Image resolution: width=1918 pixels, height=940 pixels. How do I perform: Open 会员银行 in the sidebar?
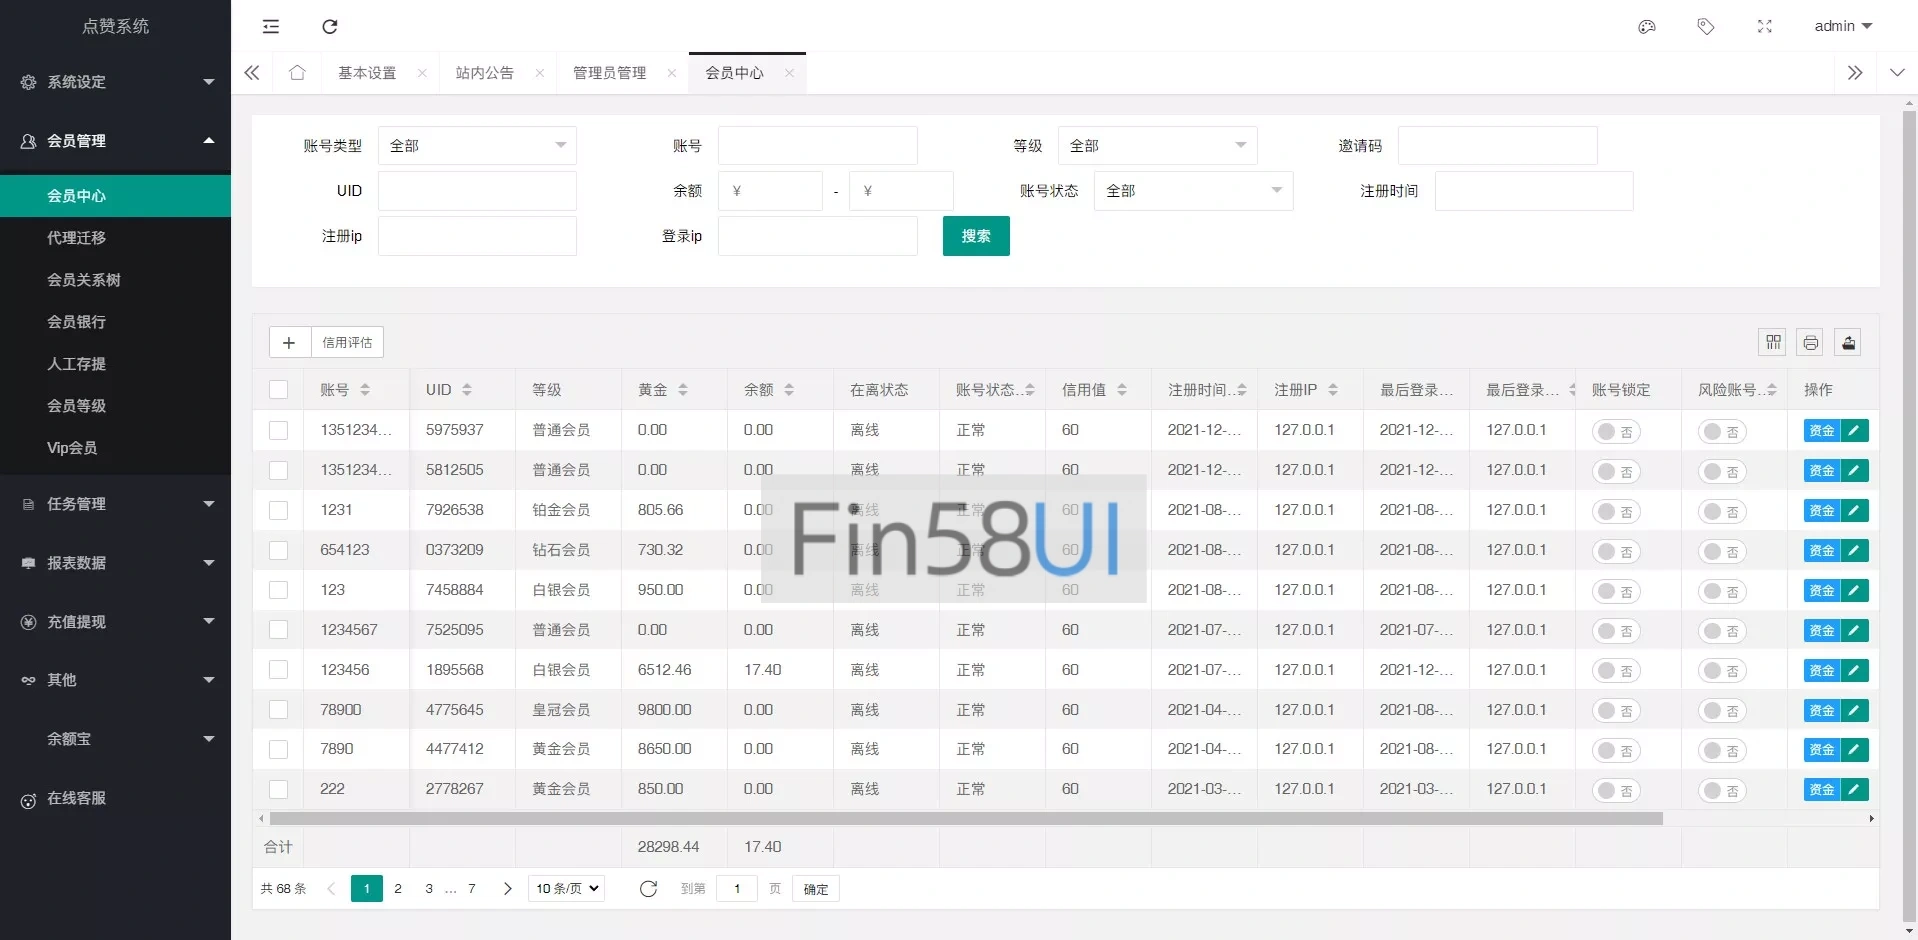coord(77,322)
